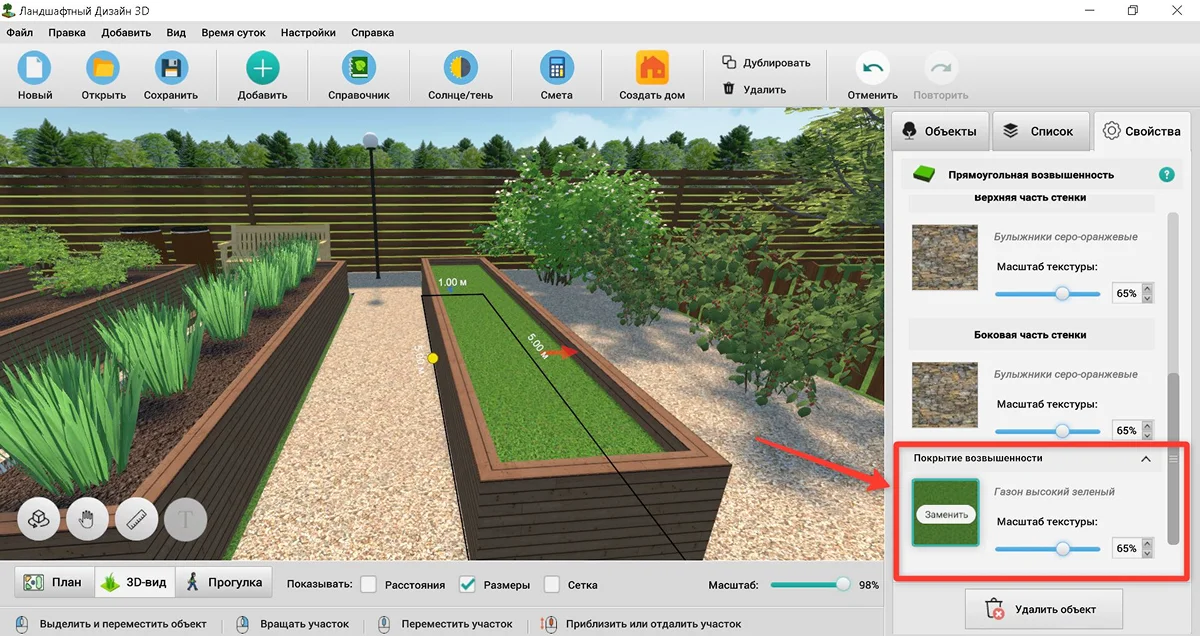Switch to the Объекты tab
1200x636 pixels.
point(940,131)
